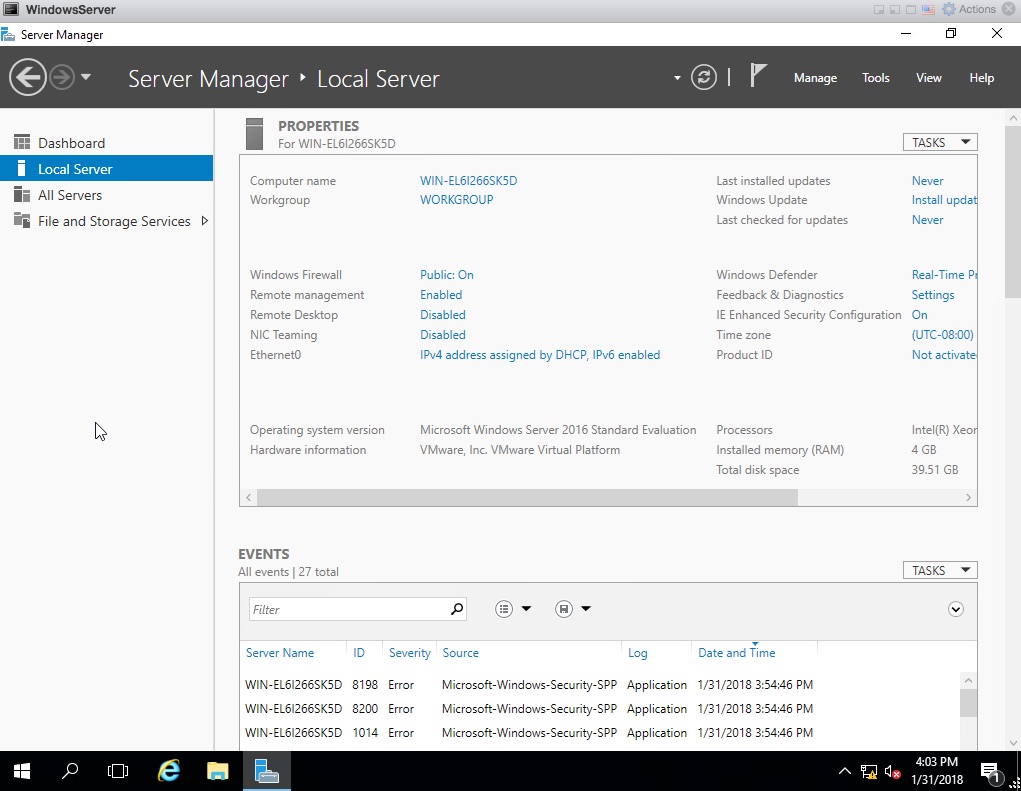
Task: Sort events by Source column
Action: point(460,652)
